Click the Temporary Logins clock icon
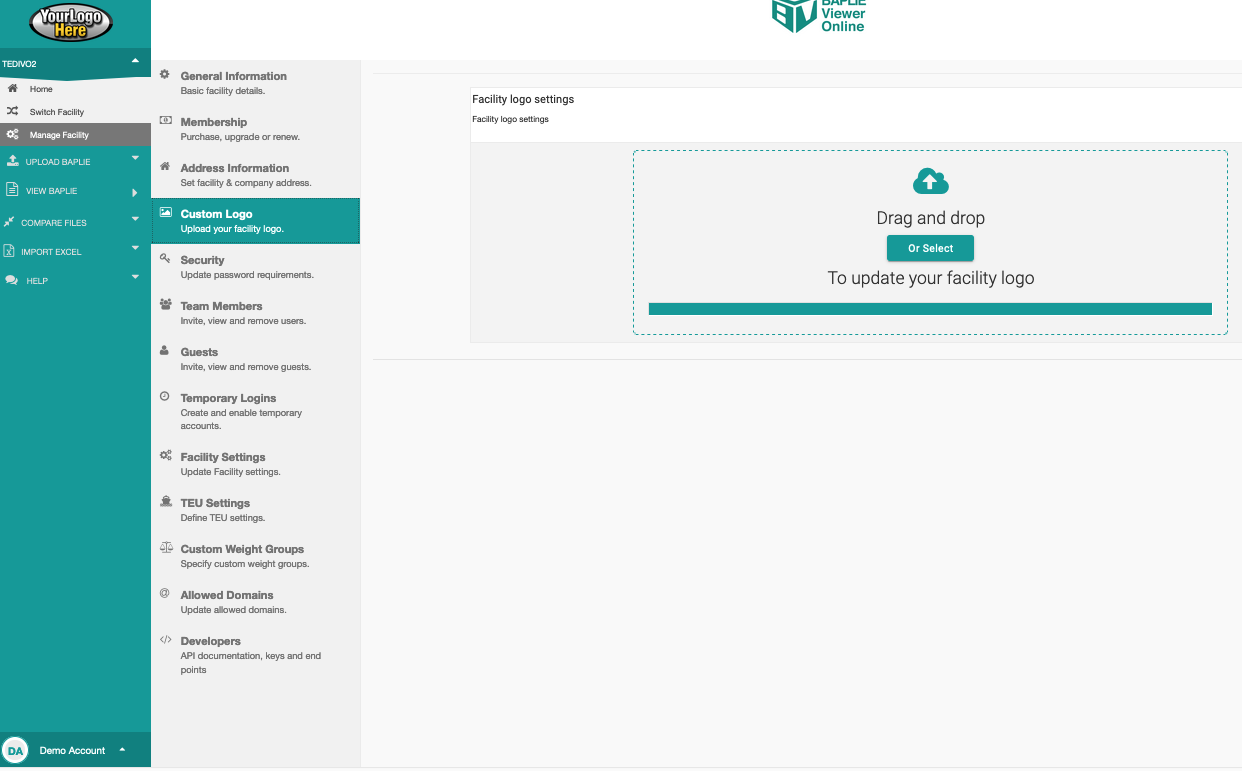 (165, 397)
